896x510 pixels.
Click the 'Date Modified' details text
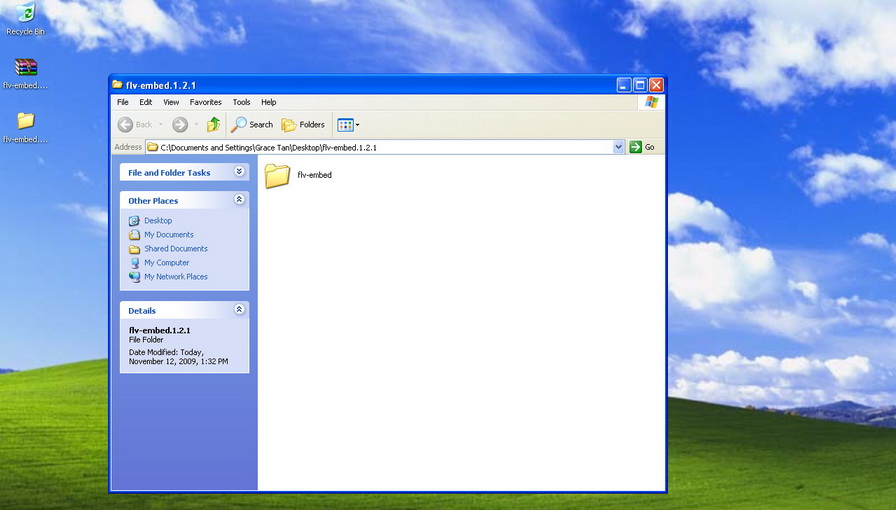[178, 357]
